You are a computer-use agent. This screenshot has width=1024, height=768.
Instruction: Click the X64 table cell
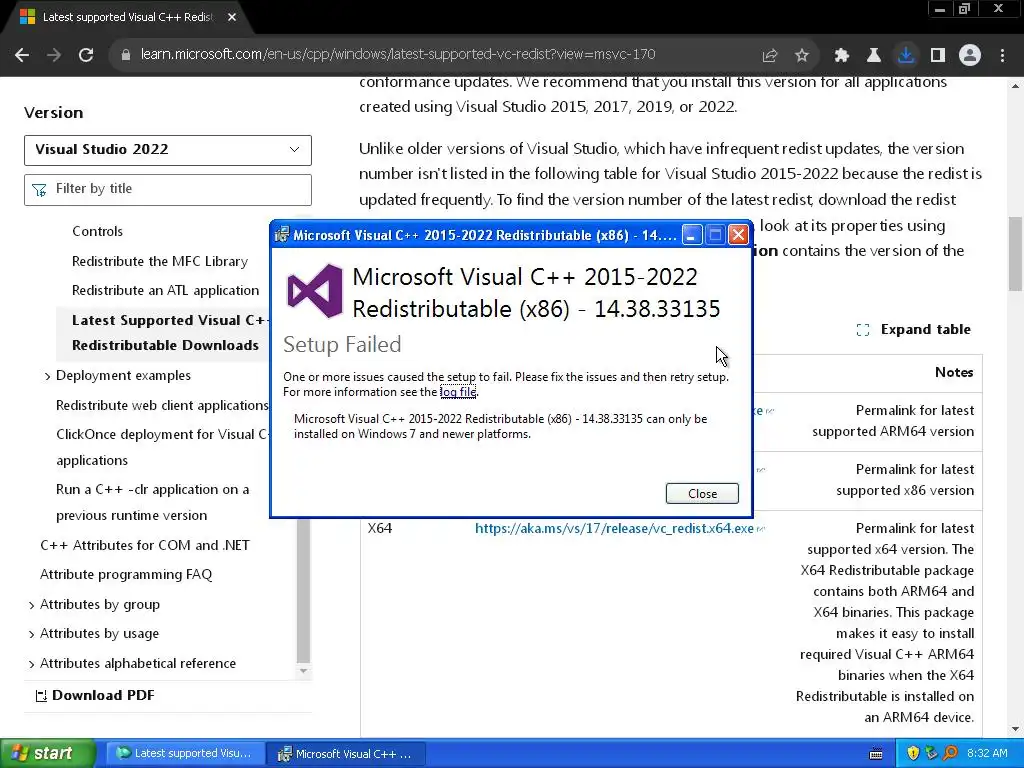coord(380,528)
